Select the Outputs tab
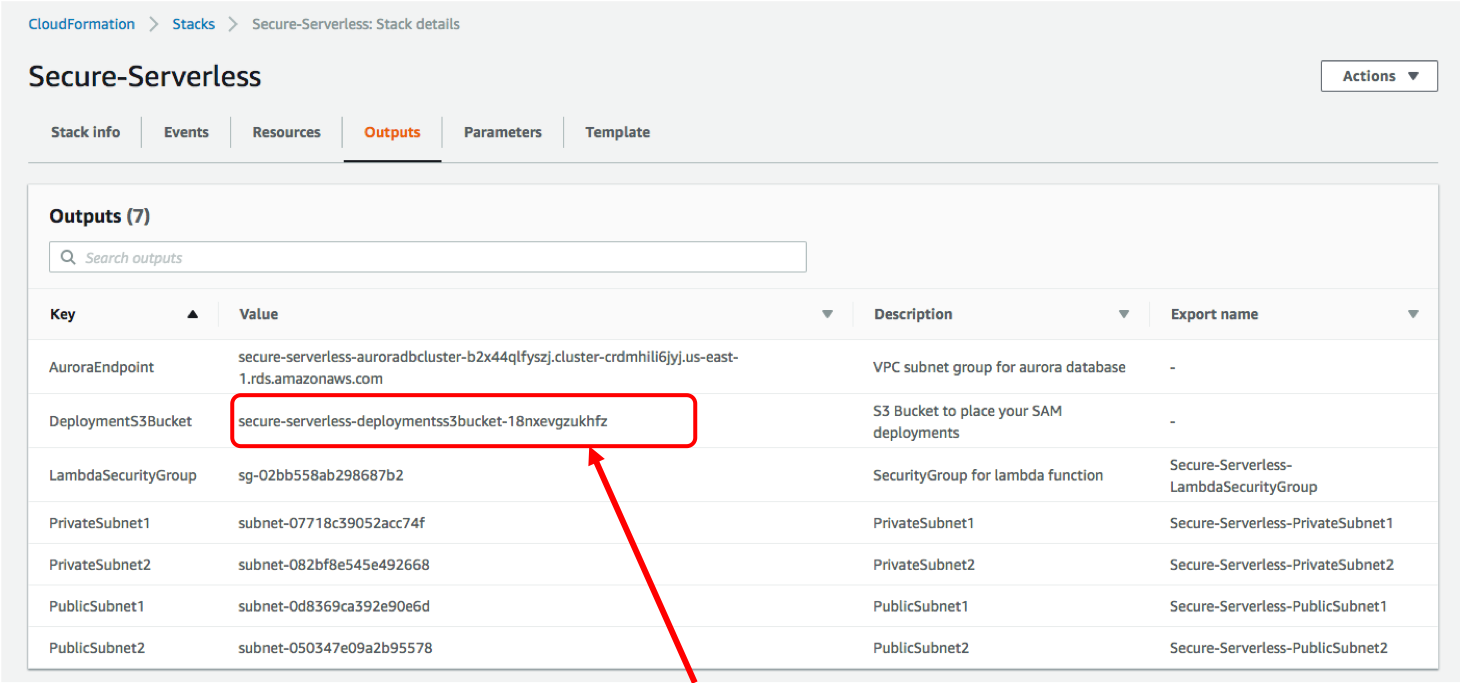The image size is (1460, 683). tap(392, 132)
